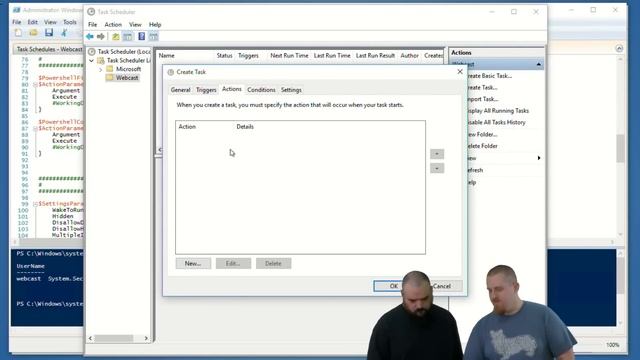This screenshot has width=640, height=360.
Task: Collapse code block at line 99 in ISE
Action: click(x=35, y=204)
